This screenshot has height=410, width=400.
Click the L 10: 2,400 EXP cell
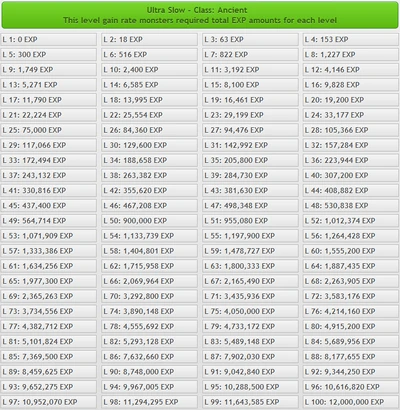coord(149,70)
